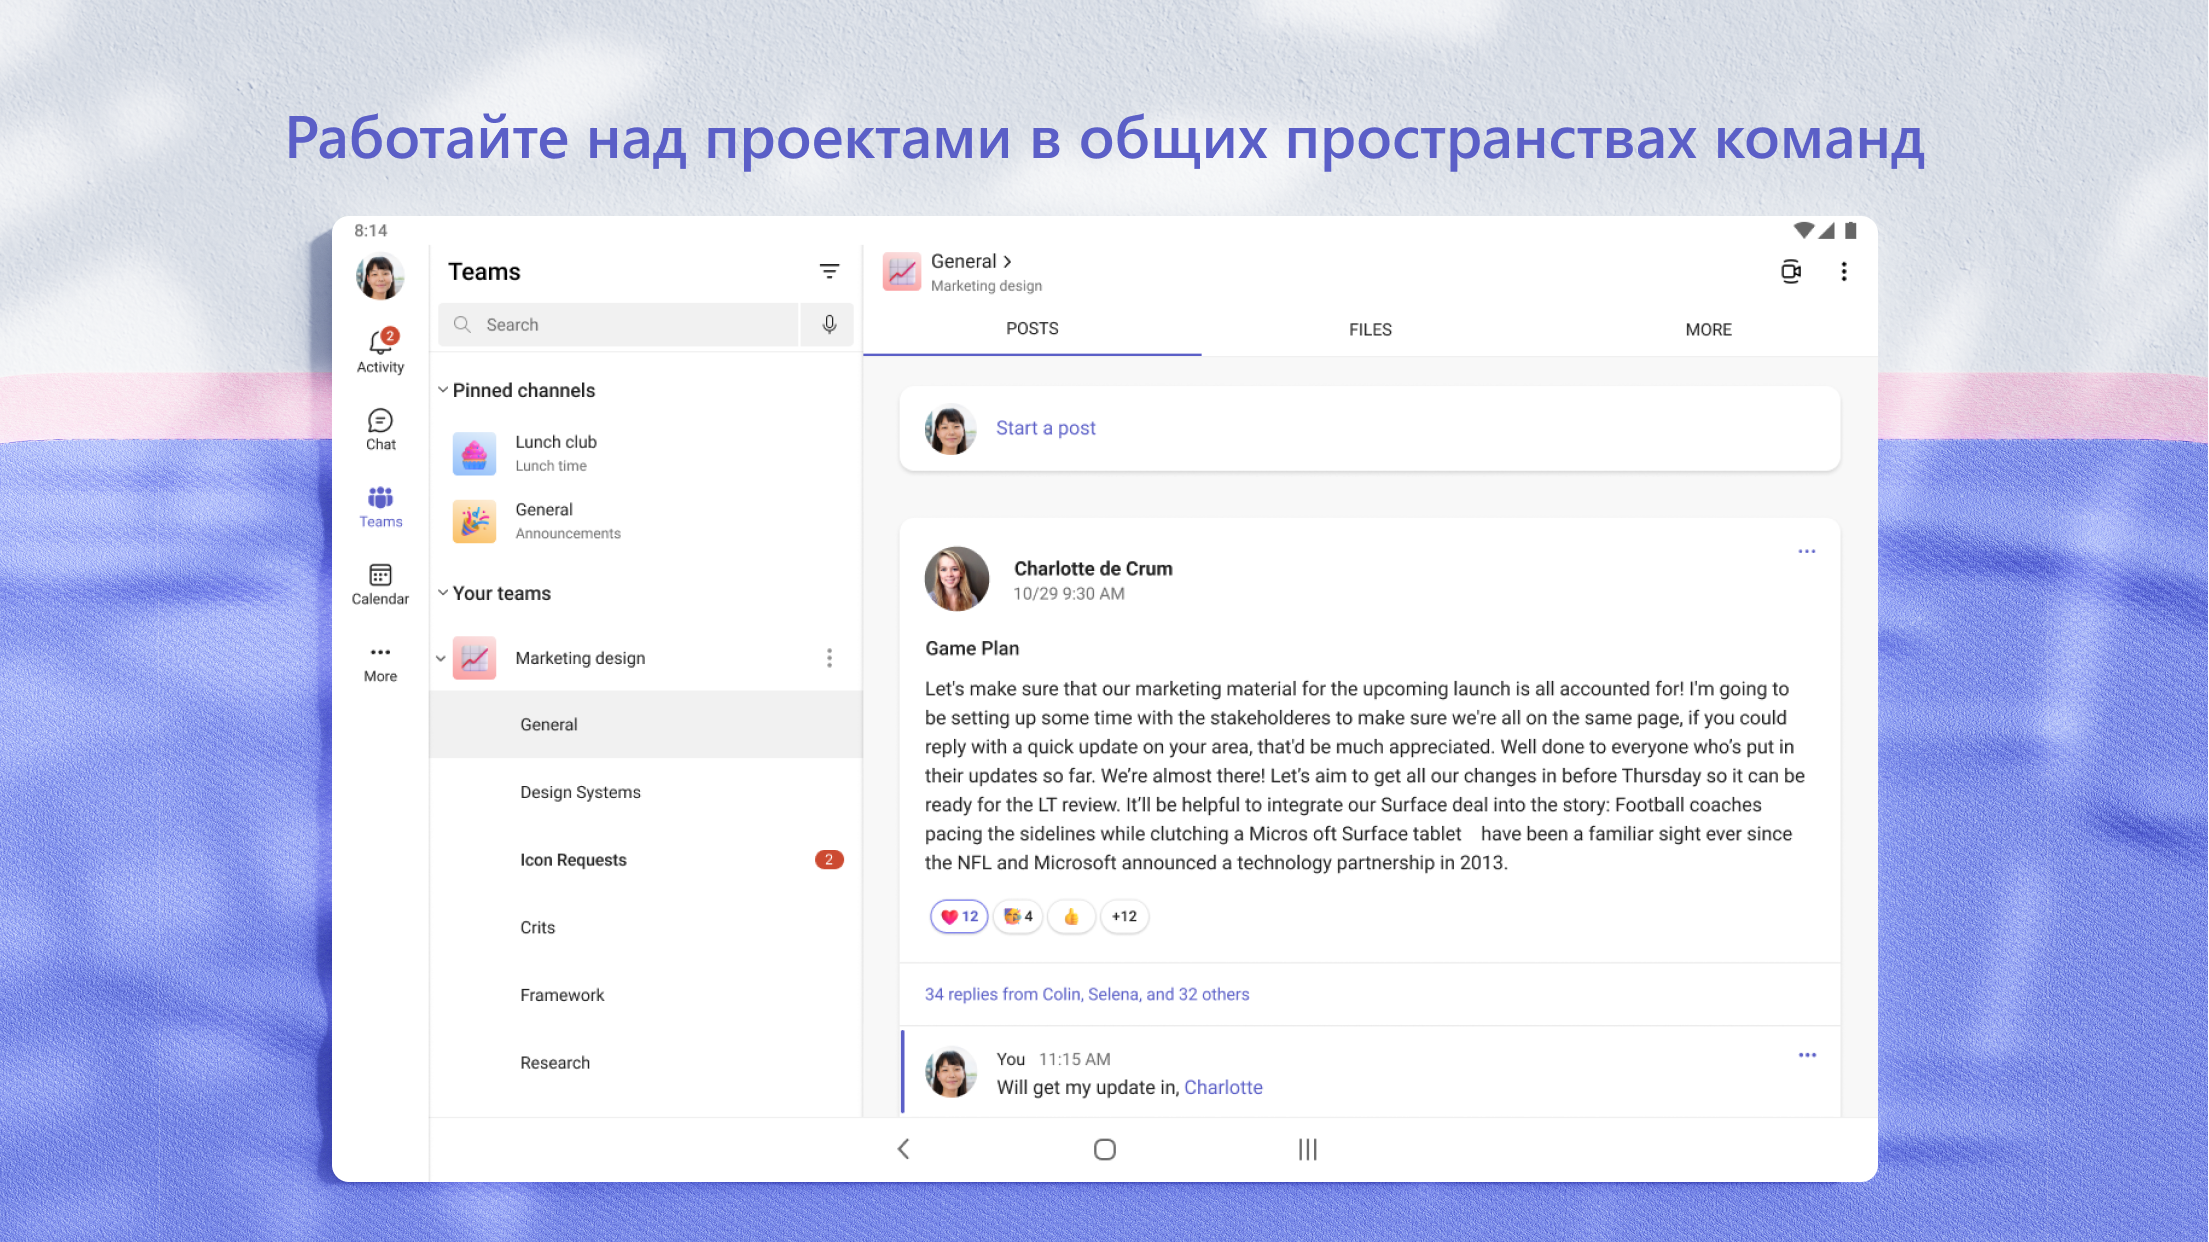Open more options on Charlotte's post
This screenshot has width=2209, height=1242.
coord(1806,551)
